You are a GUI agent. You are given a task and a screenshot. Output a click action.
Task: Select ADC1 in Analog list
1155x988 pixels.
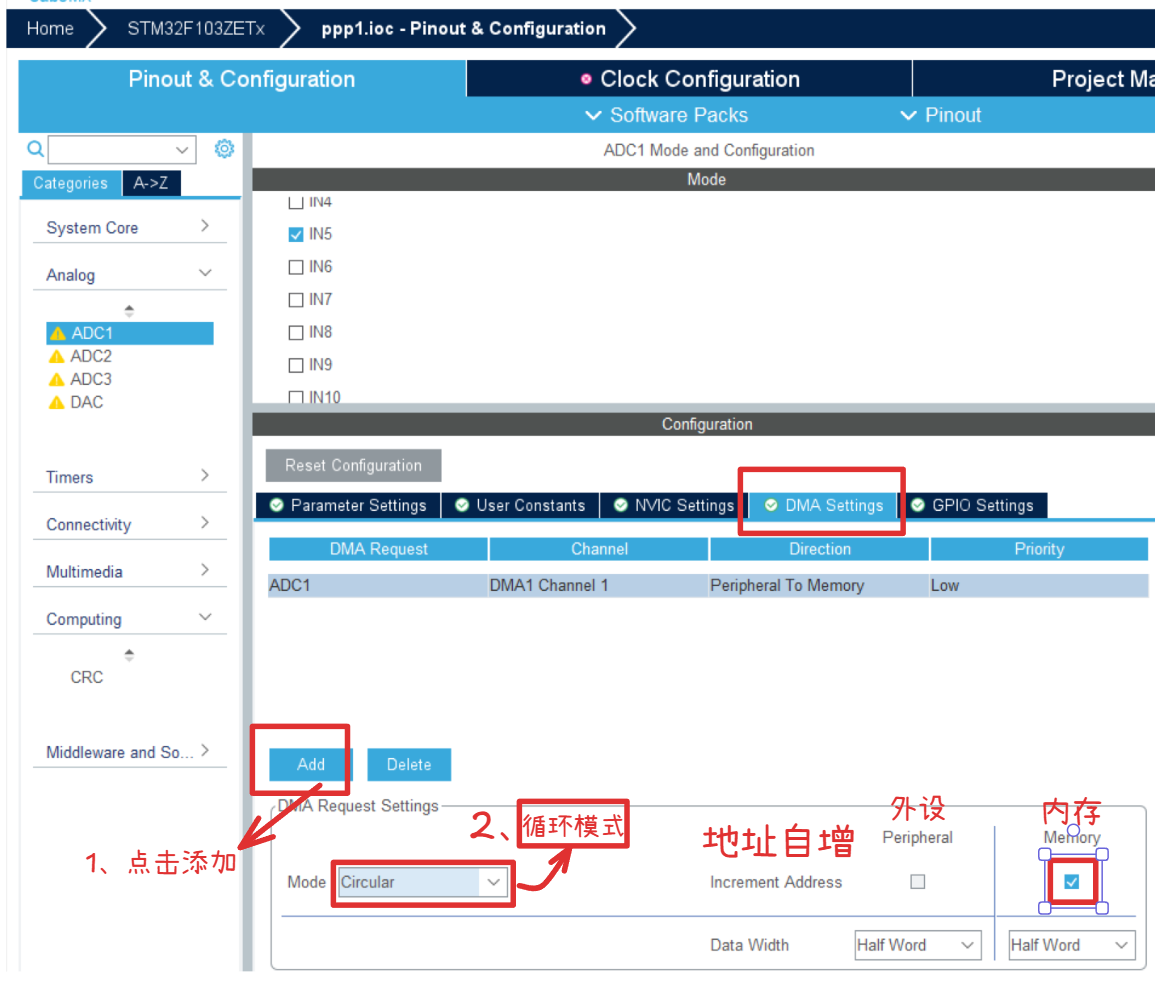click(x=130, y=334)
